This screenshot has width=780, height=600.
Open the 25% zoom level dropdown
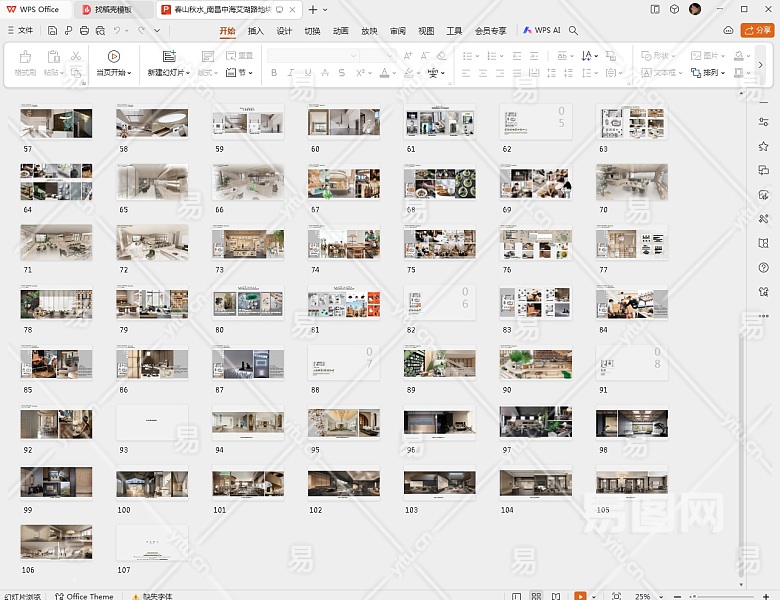646,595
